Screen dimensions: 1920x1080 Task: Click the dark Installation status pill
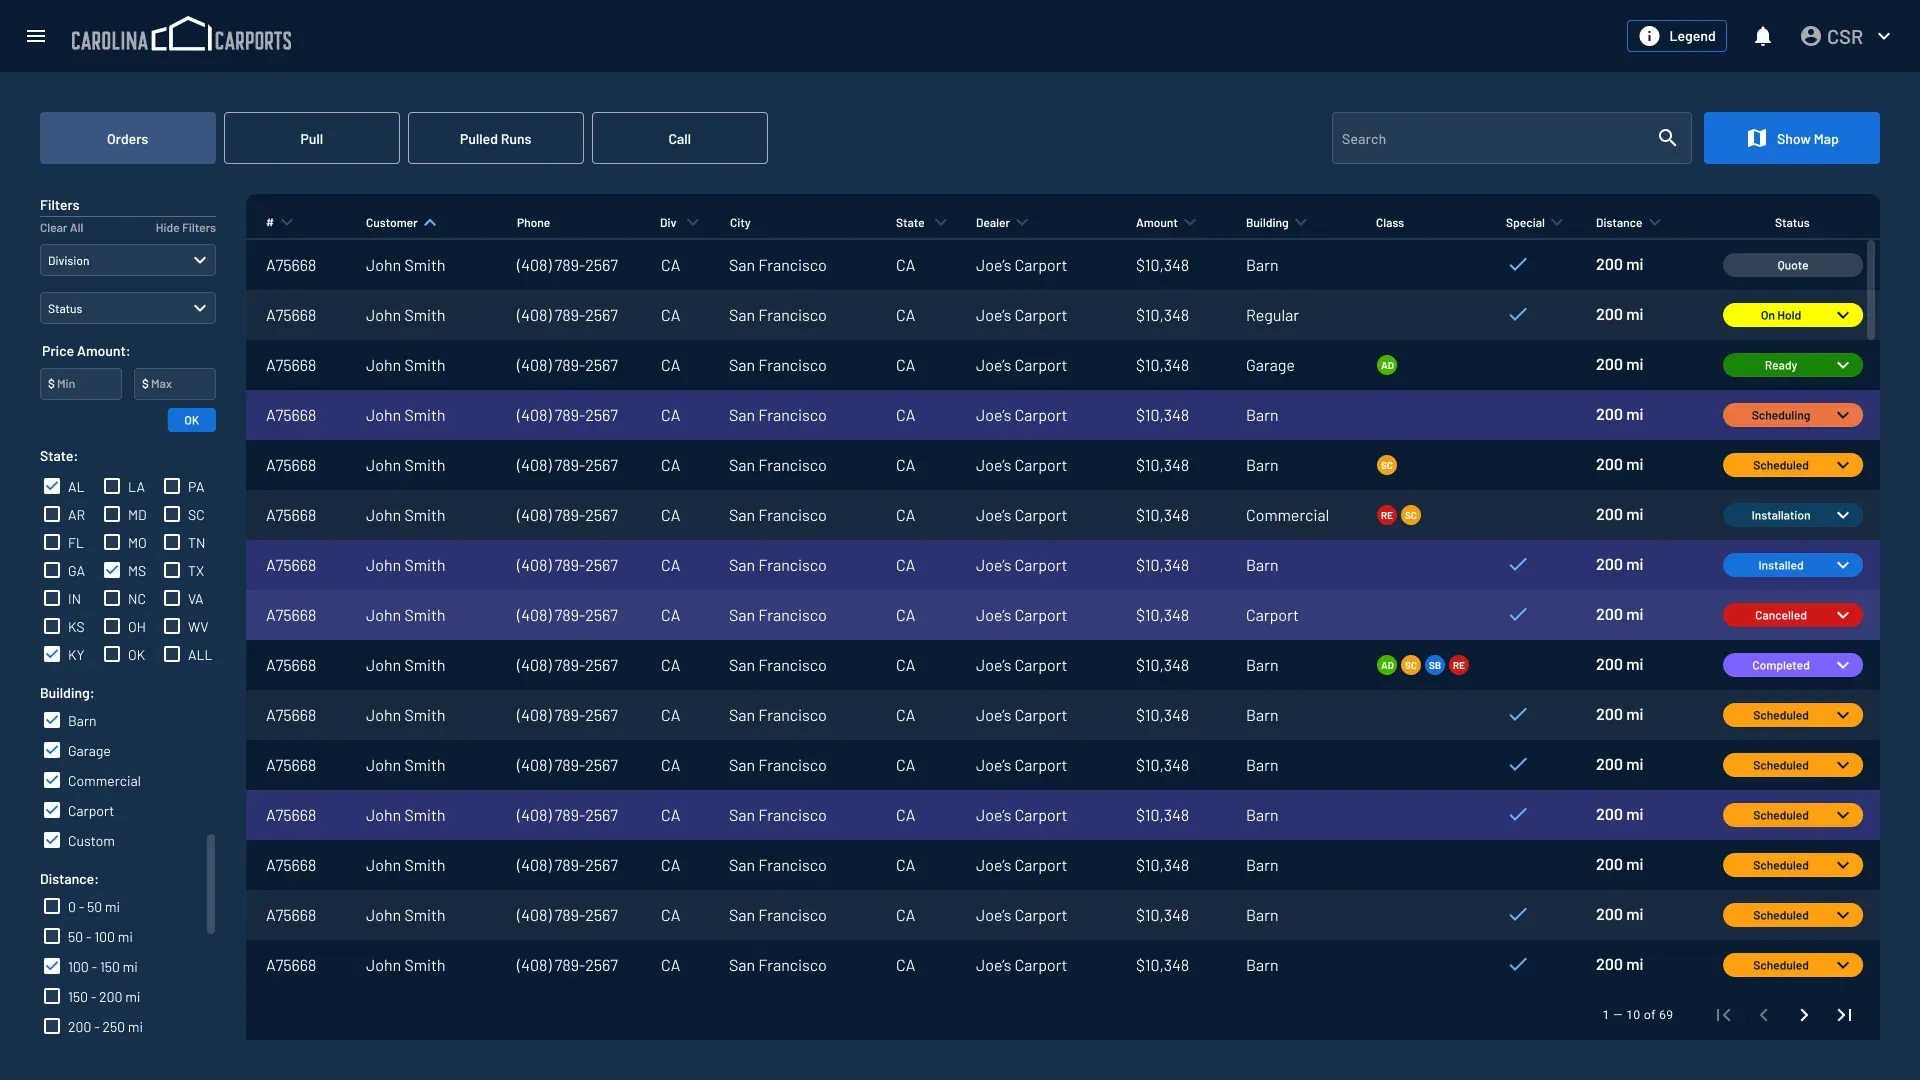(1793, 515)
